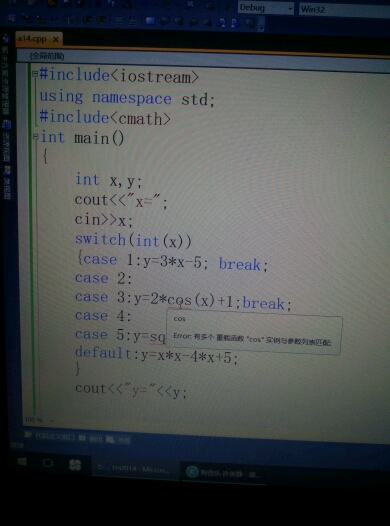Open the four-leaf clover taskbar app
The width and height of the screenshot is (390, 526).
[75, 465]
